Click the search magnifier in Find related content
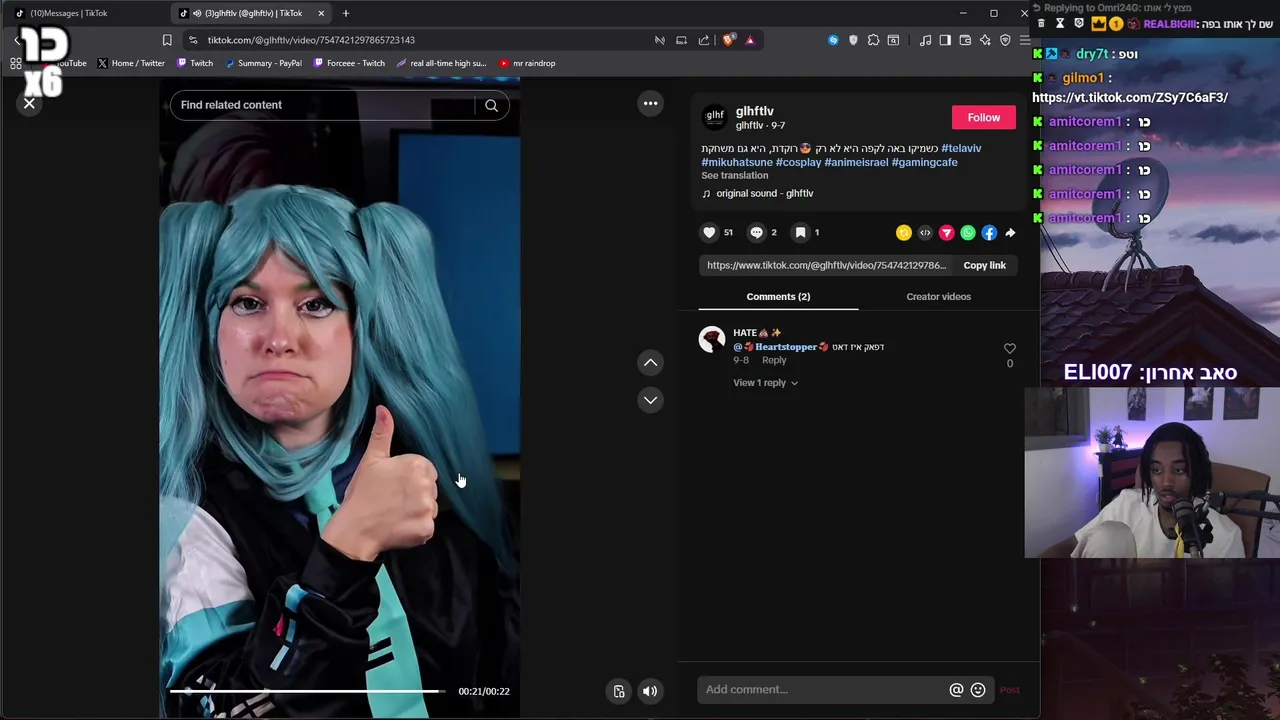 pos(491,105)
